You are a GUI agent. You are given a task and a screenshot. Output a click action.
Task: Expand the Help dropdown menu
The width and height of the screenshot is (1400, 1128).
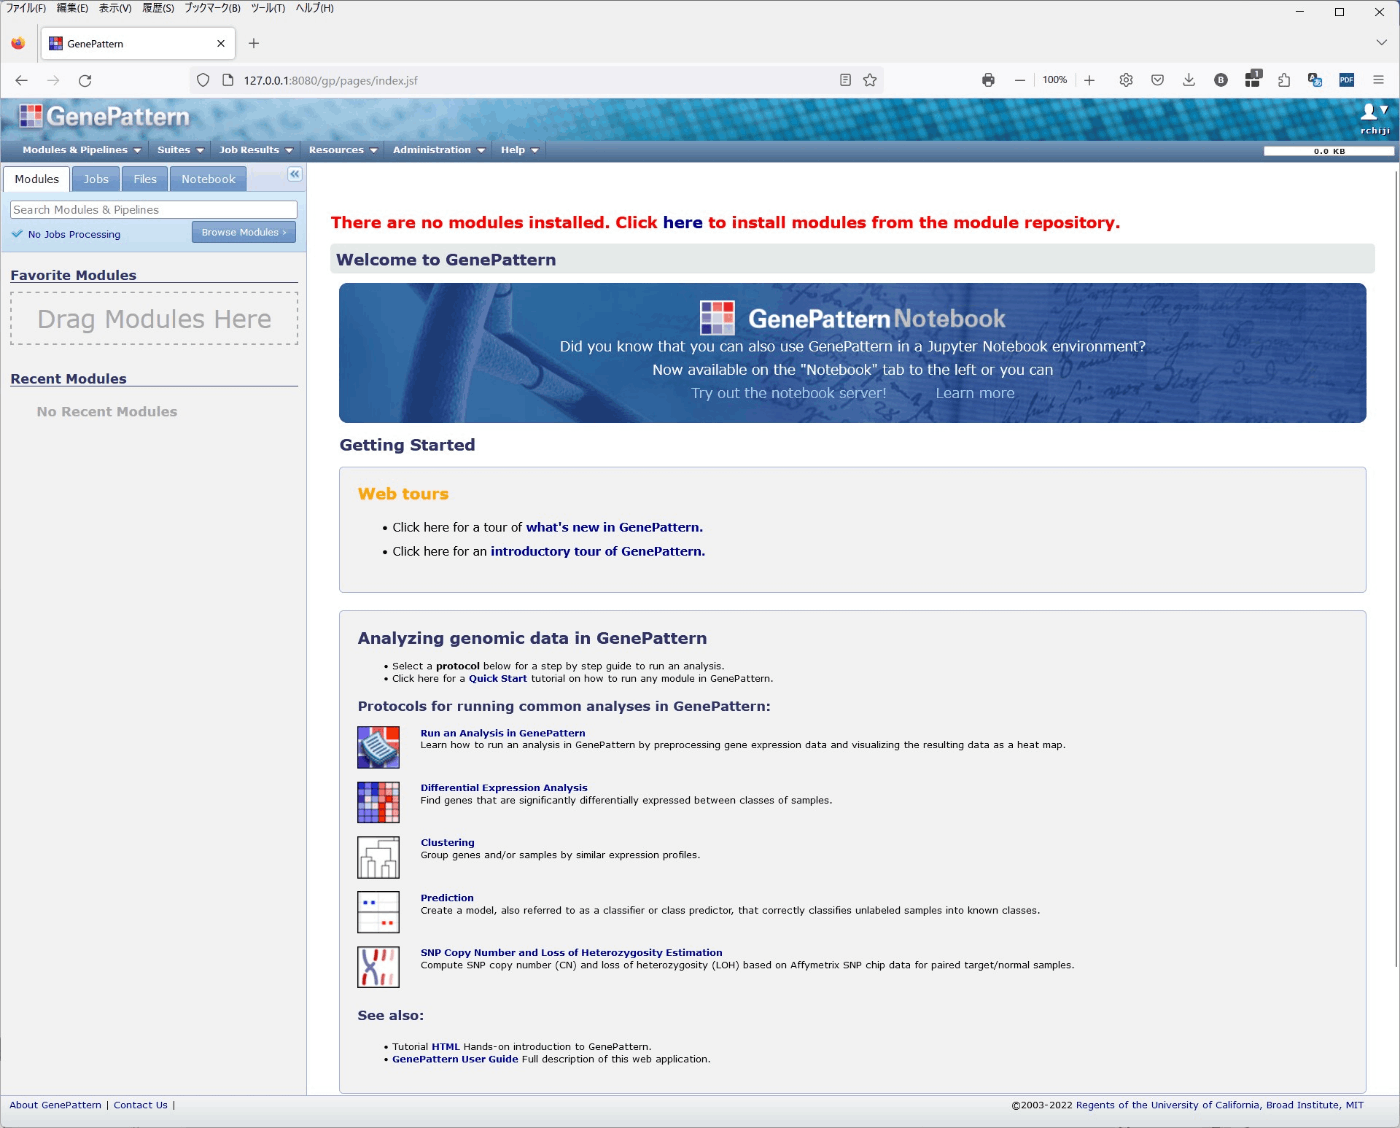519,150
